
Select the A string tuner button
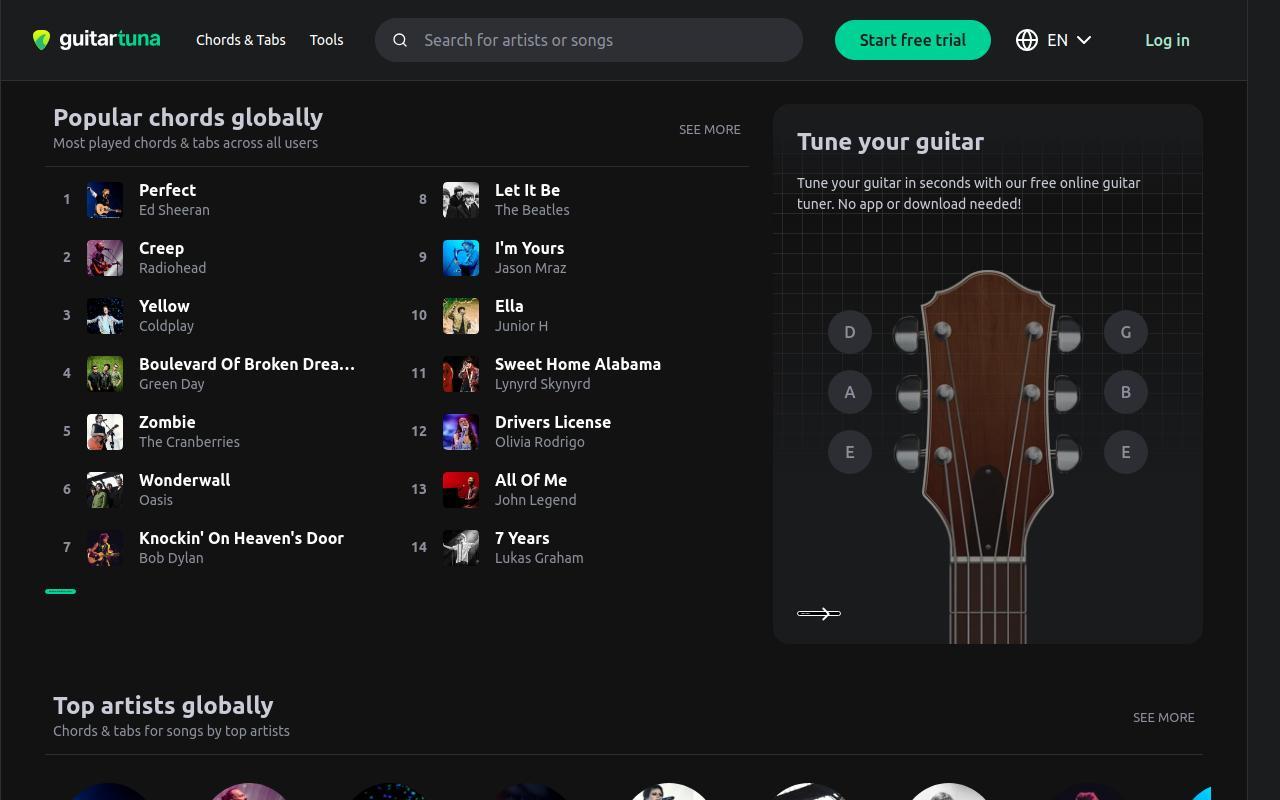[850, 392]
